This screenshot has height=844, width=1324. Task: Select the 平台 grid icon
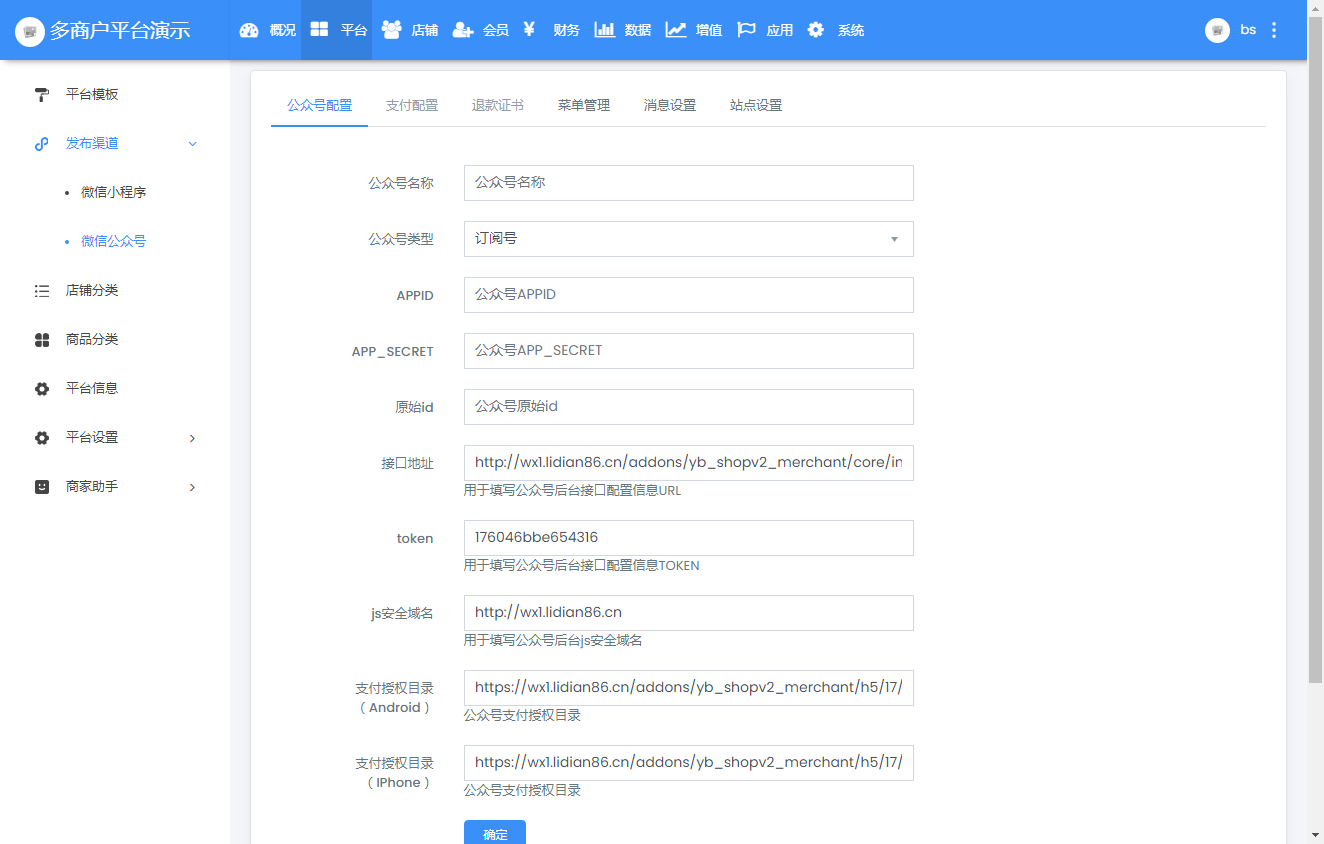click(319, 30)
